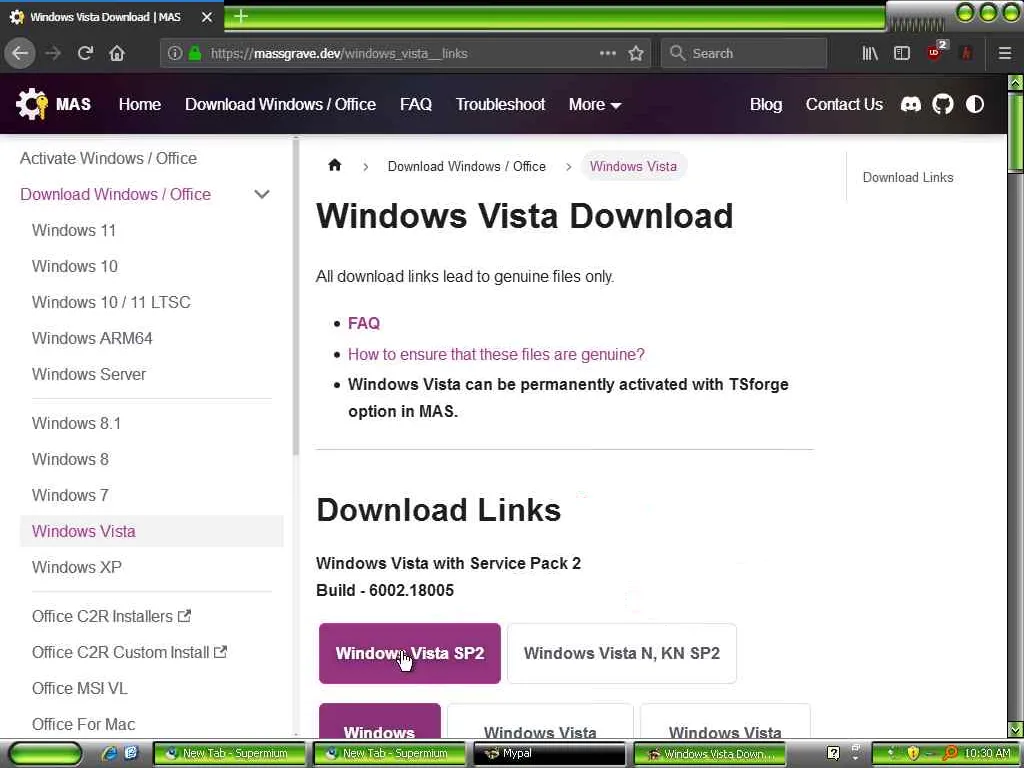
Task: Open Activate Windows / Office in sidebar
Action: pos(108,158)
